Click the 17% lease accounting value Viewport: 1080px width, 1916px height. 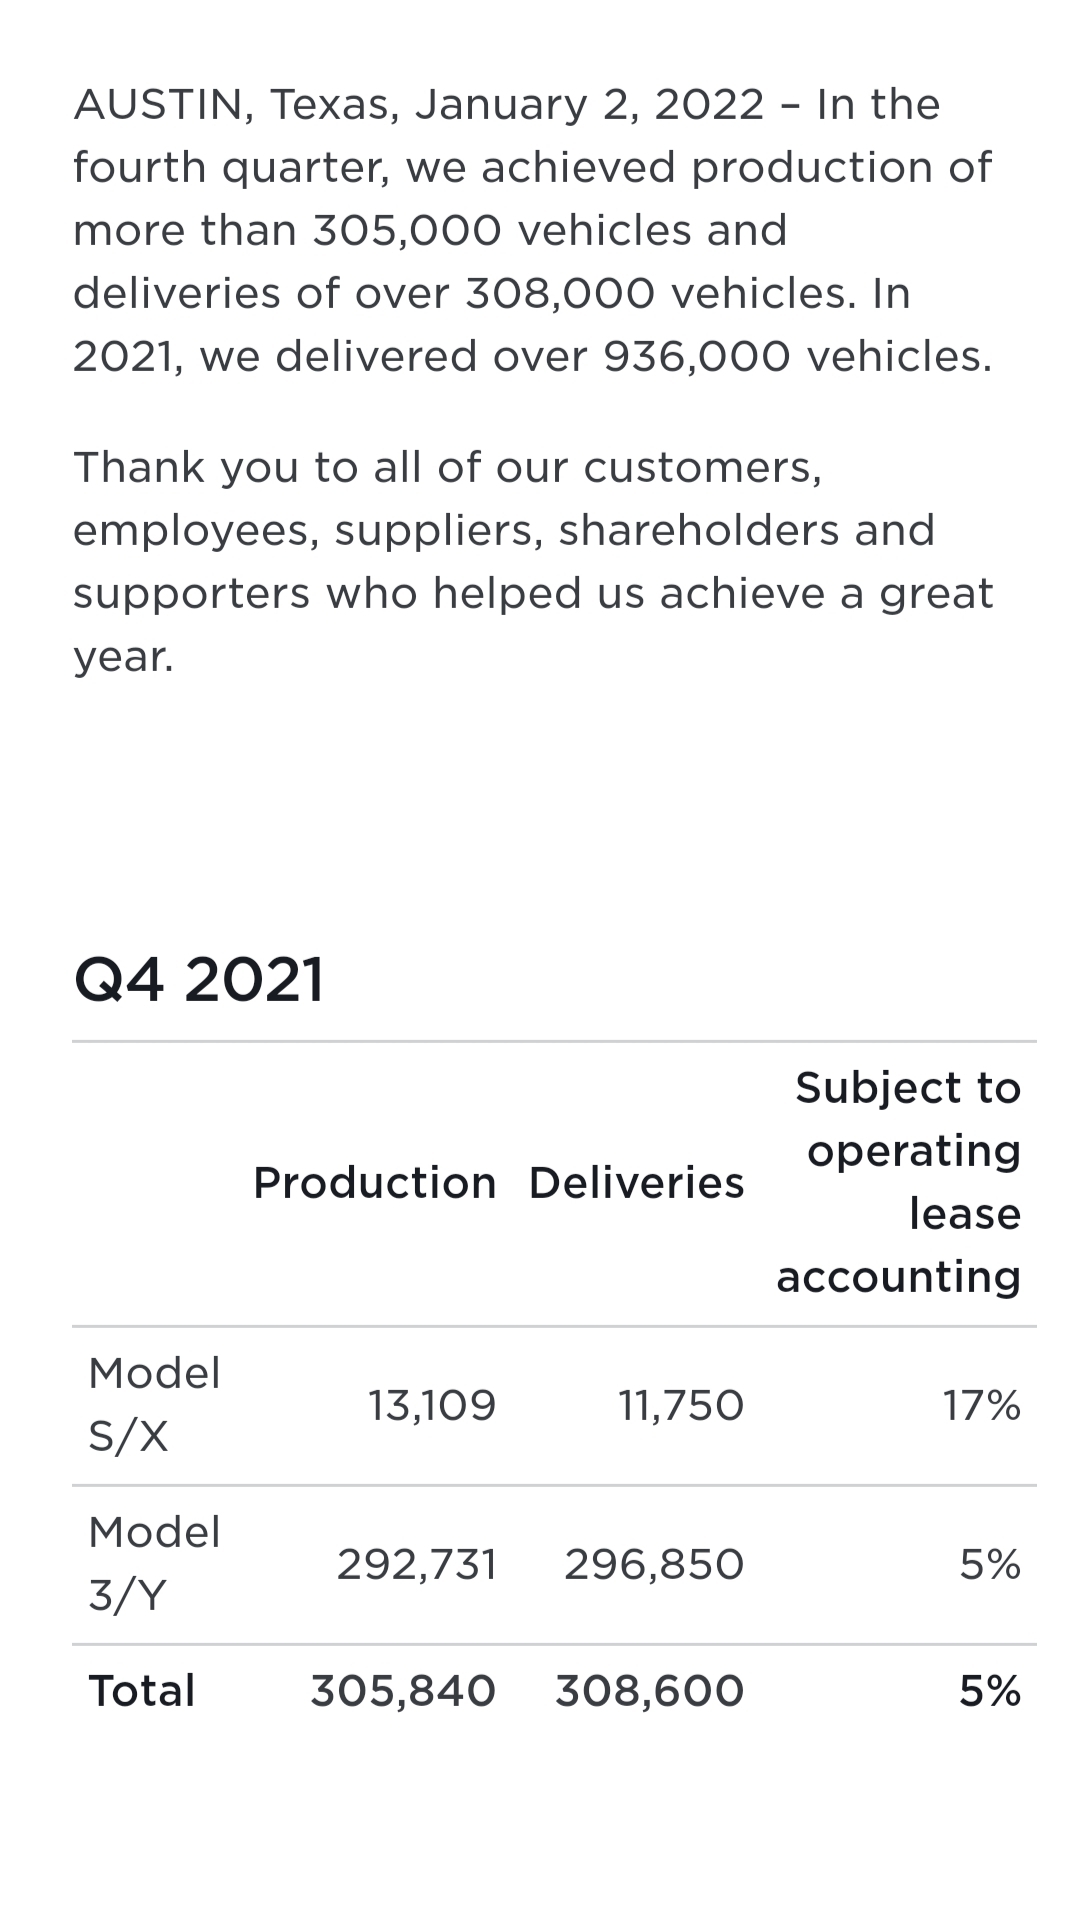(x=981, y=1405)
